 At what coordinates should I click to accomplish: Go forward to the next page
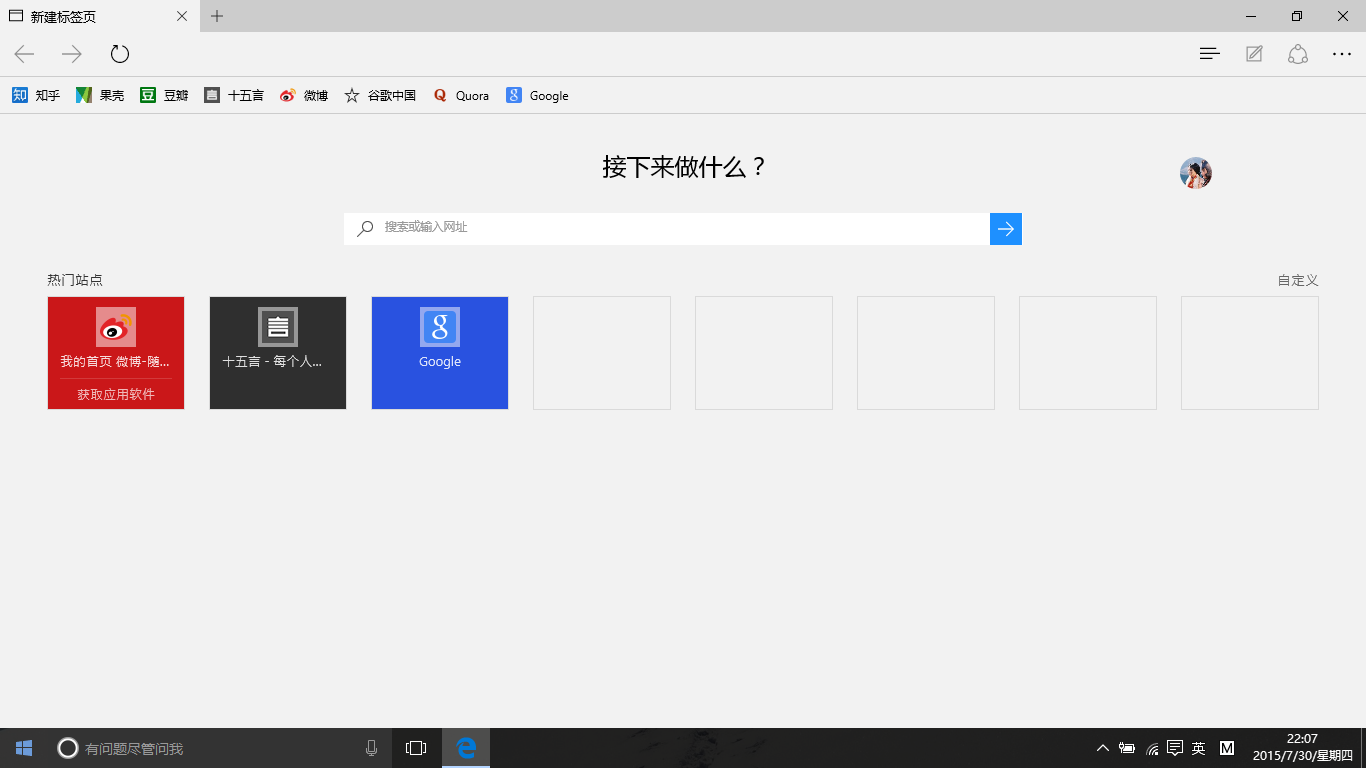72,54
